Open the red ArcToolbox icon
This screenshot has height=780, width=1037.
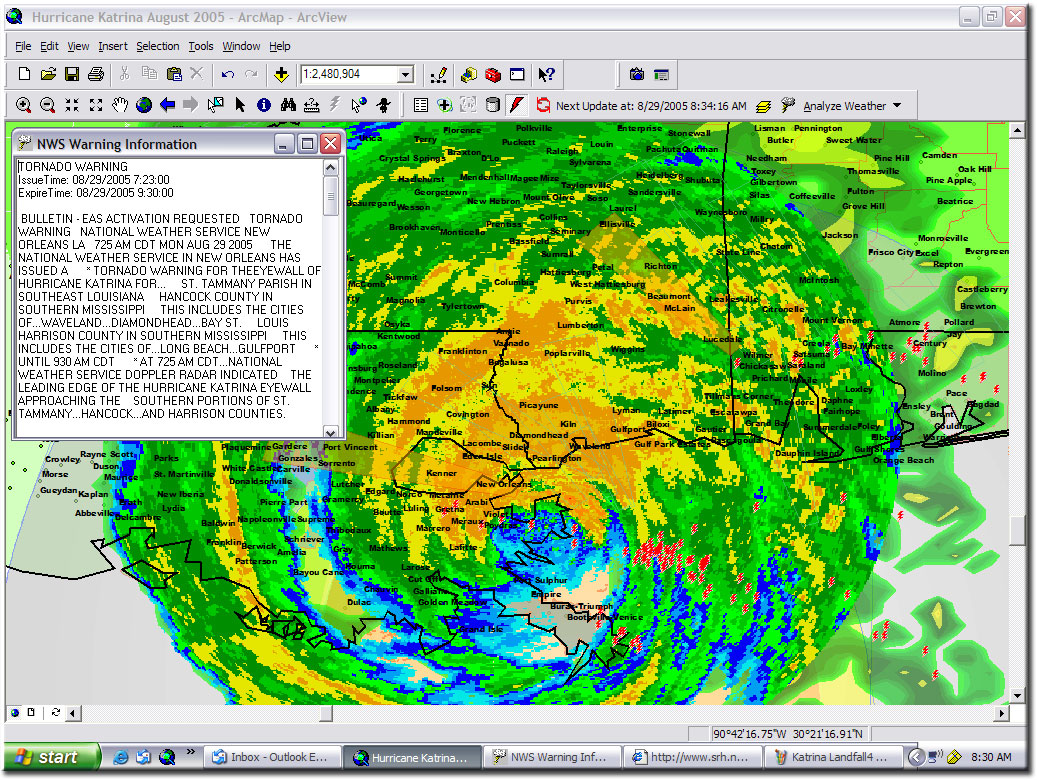click(492, 75)
